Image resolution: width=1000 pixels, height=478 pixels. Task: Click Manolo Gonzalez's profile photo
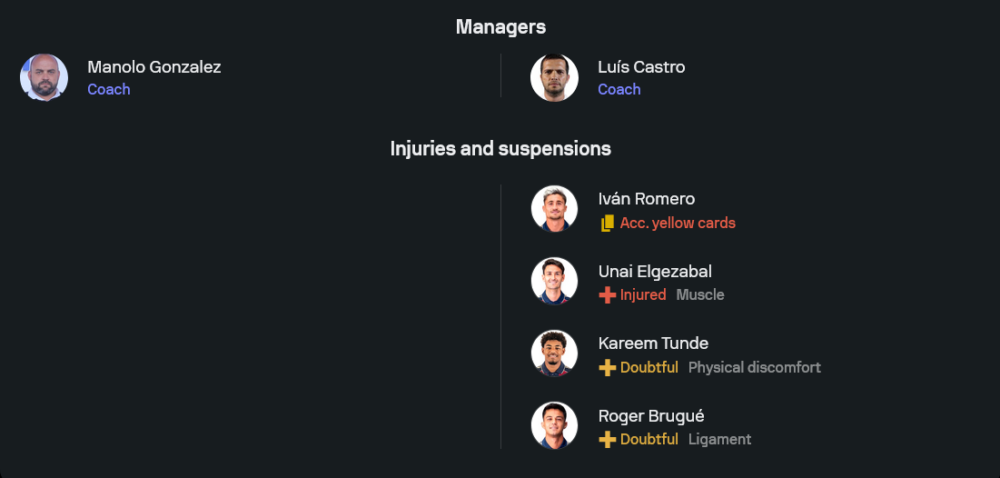pos(44,78)
